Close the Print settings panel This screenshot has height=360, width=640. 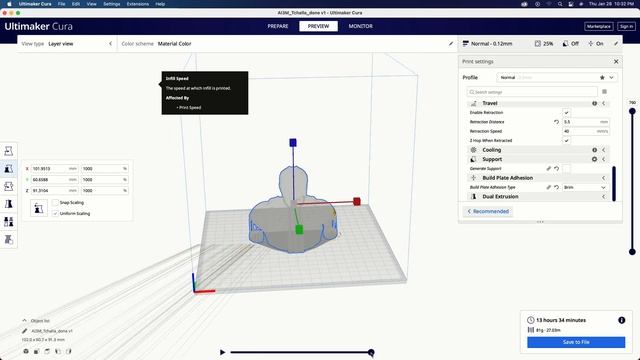[x=616, y=61]
